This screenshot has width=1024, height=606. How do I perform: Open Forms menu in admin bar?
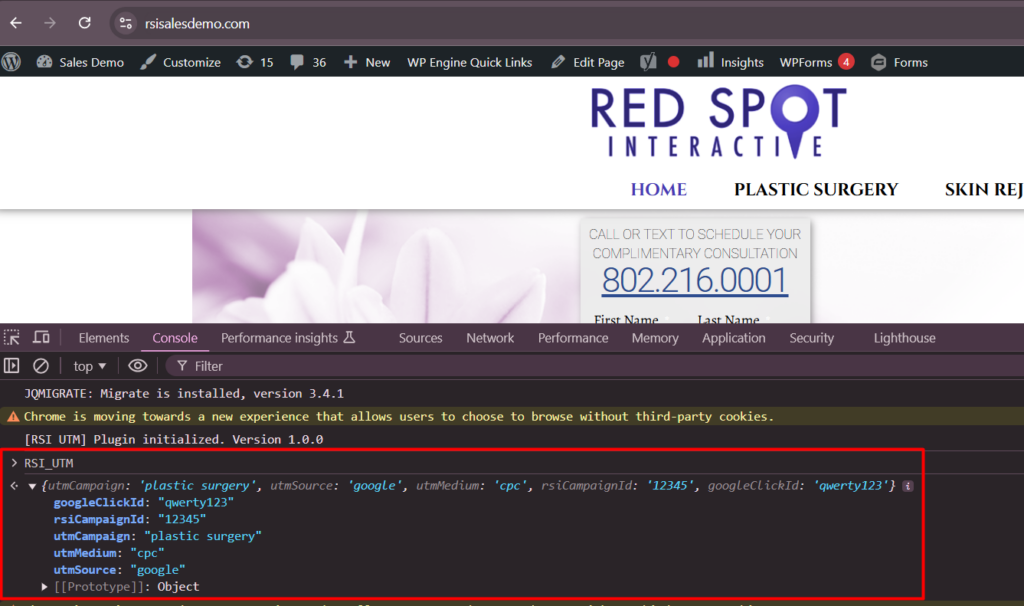(x=899, y=62)
